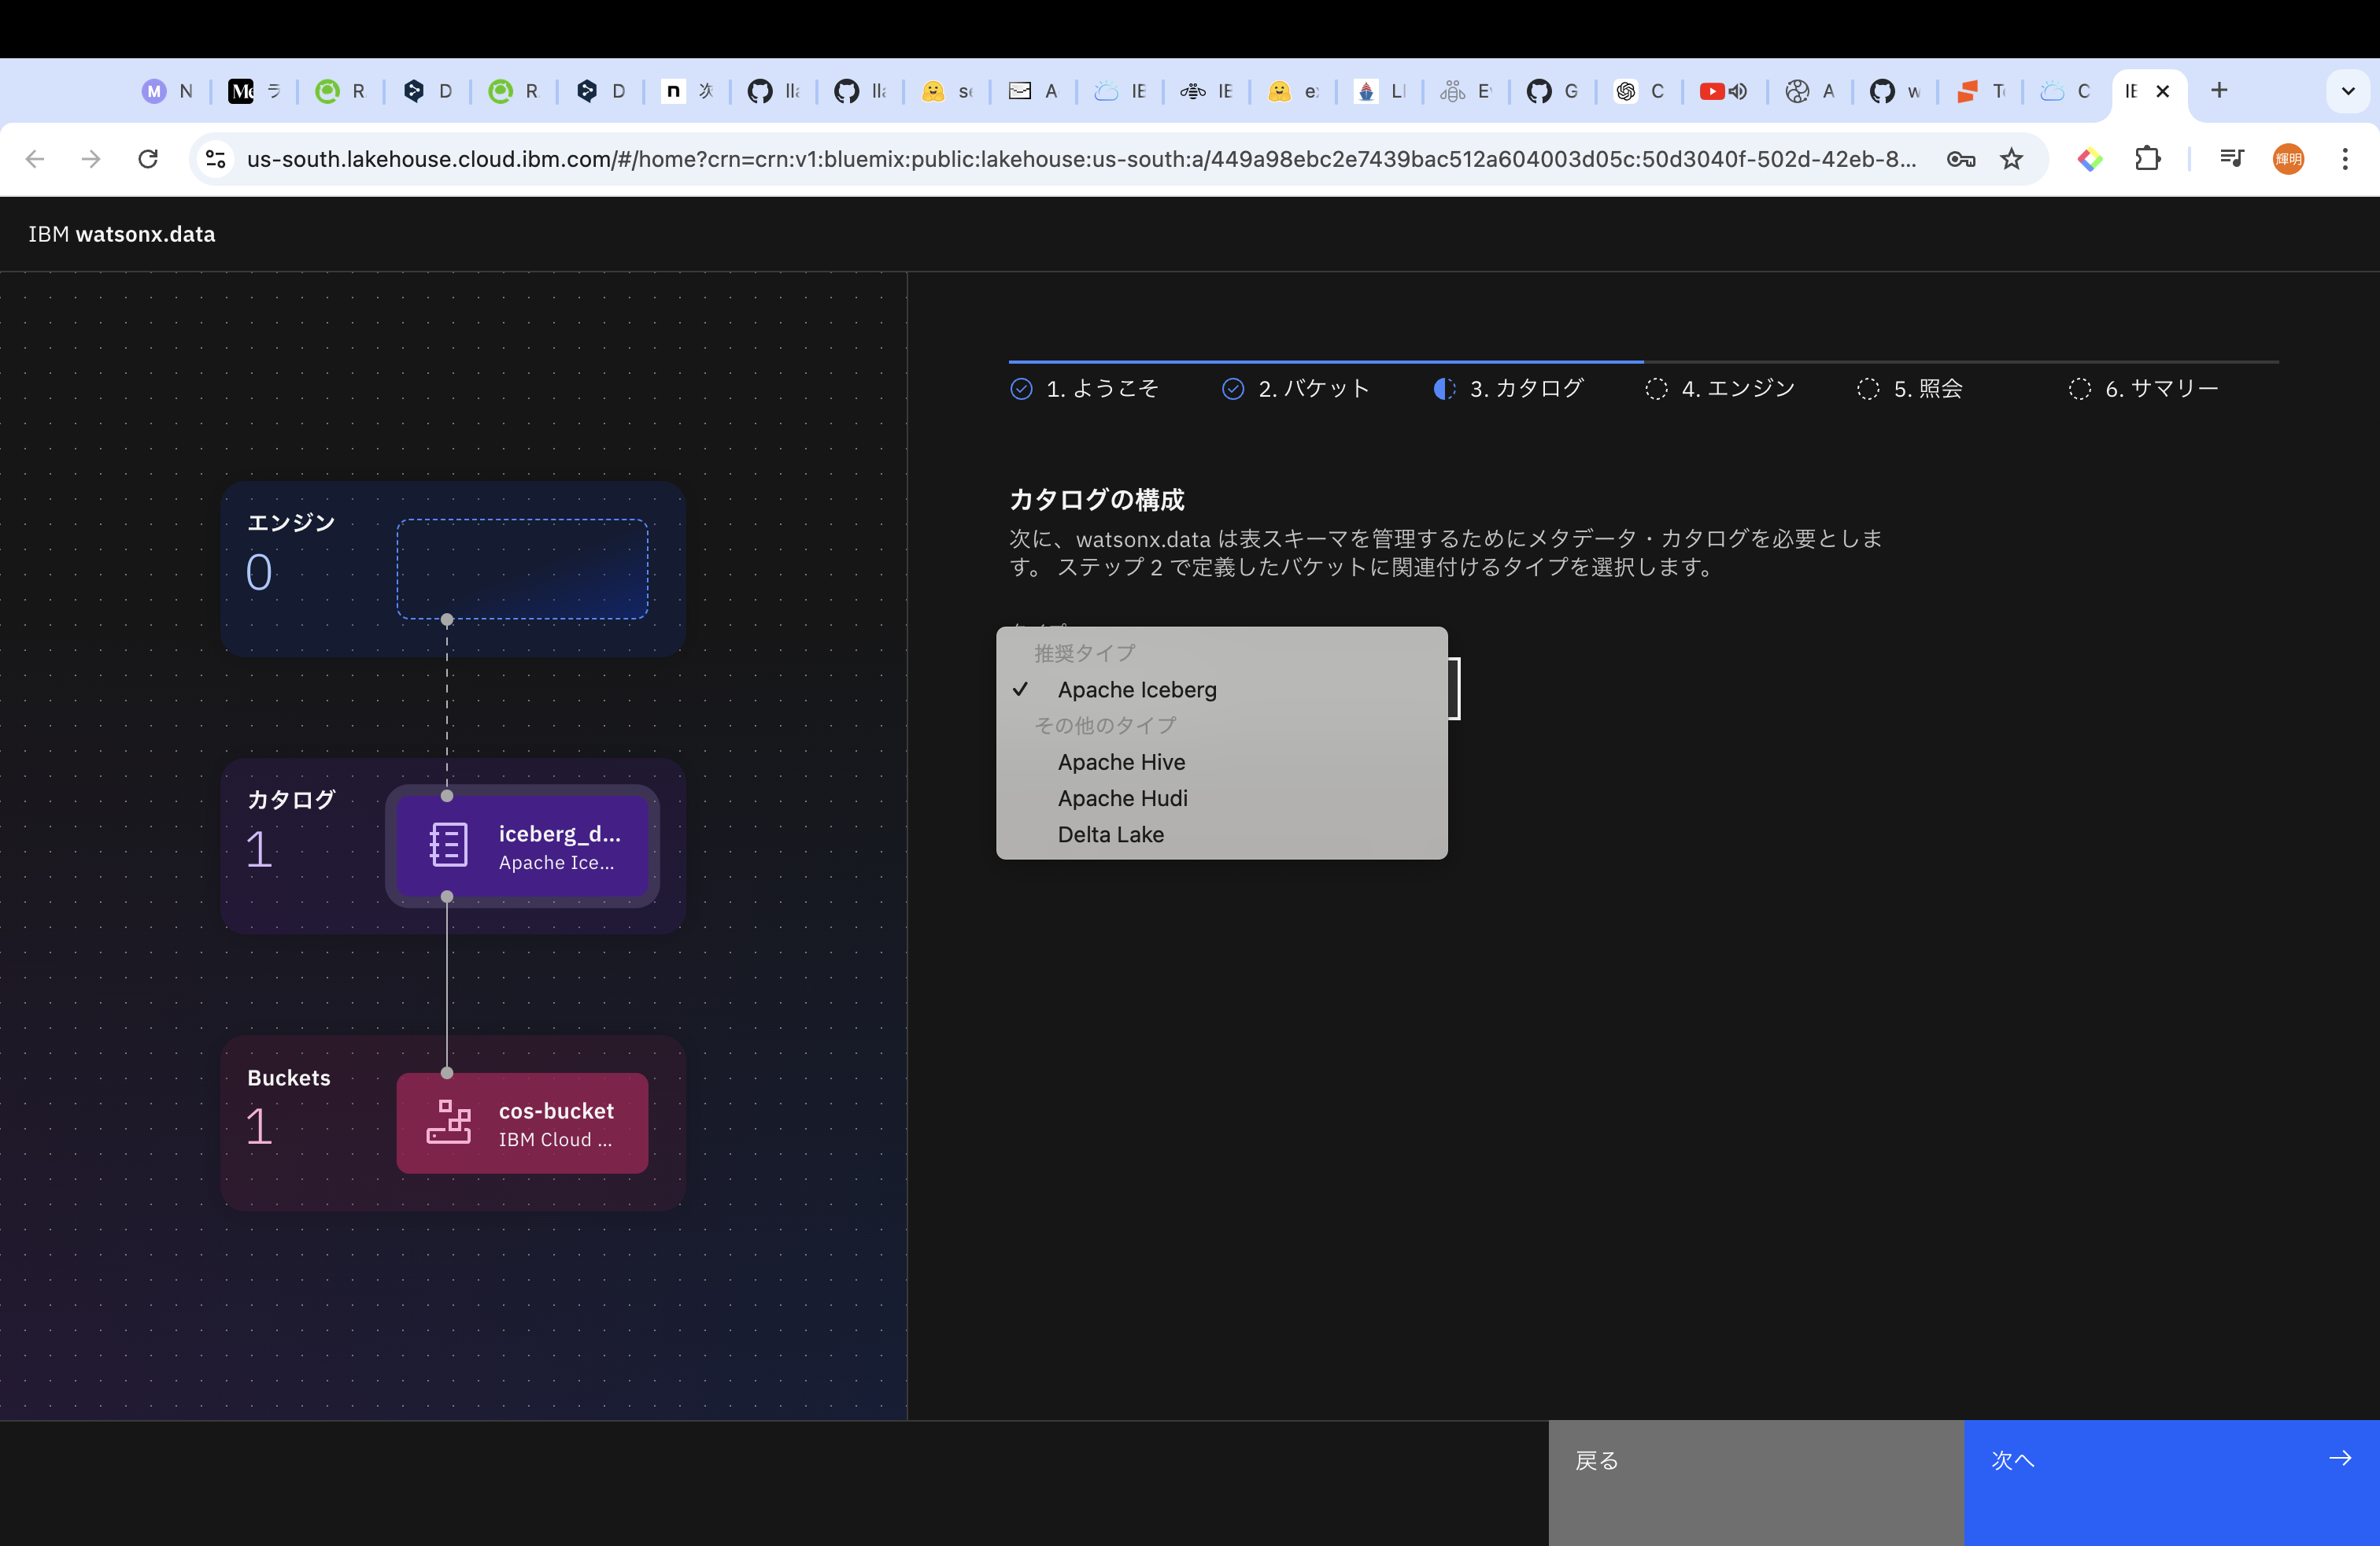This screenshot has height=1546, width=2380.
Task: Open media controls icon
Action: [x=2231, y=158]
